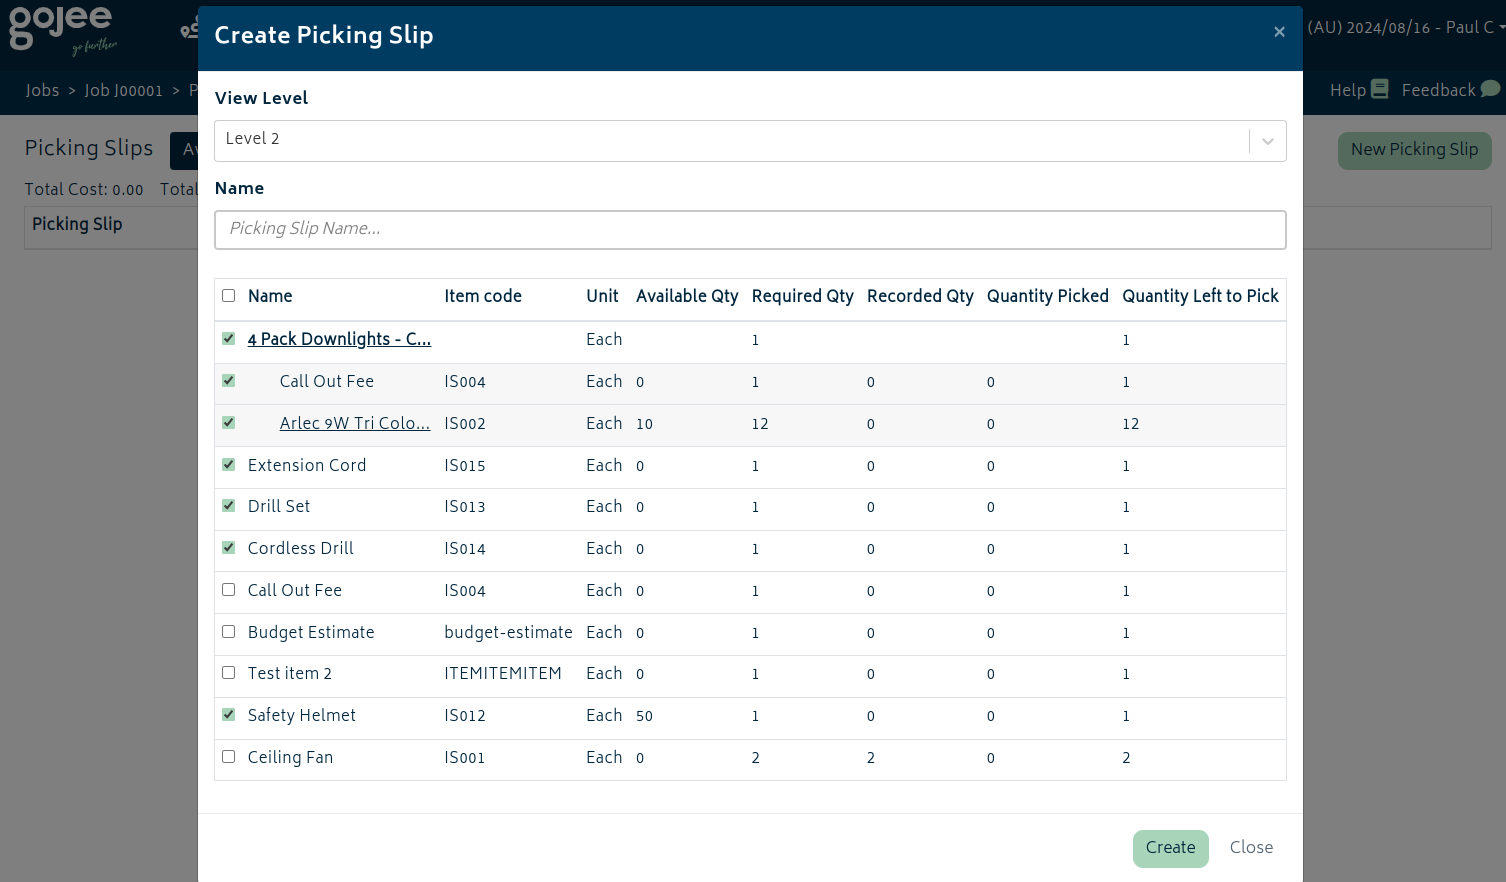Open the Paul C user menu
Screen dimensions: 1506x882
1406,27
